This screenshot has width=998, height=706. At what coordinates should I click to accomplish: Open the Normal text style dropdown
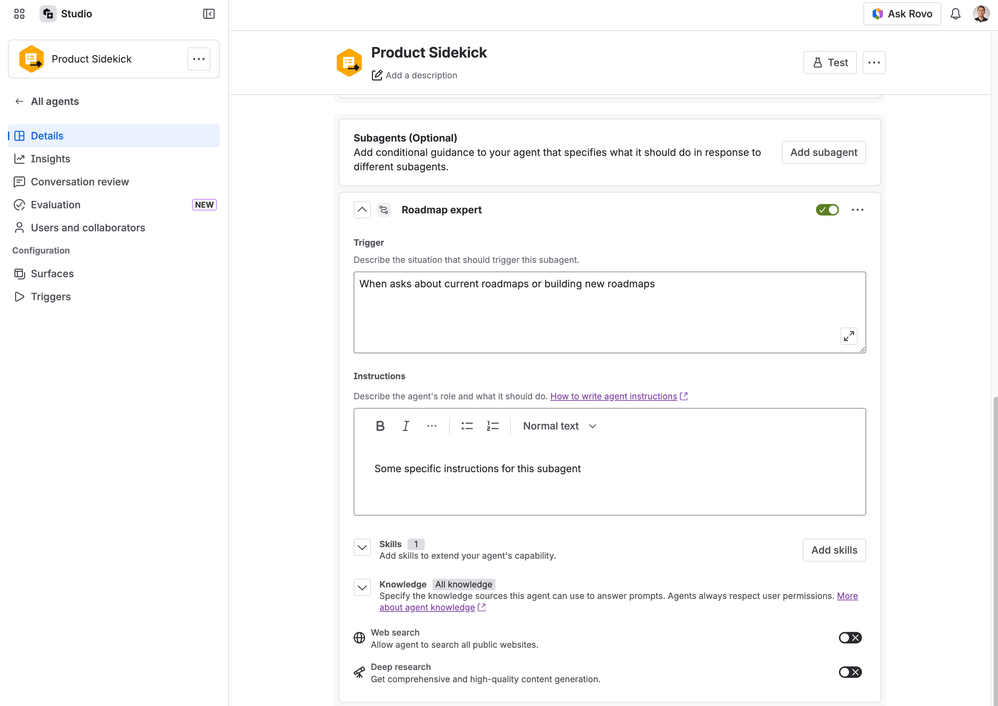tap(559, 426)
